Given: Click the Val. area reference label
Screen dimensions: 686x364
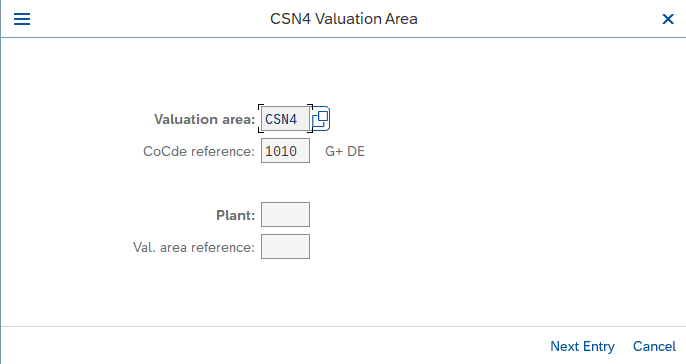Looking at the screenshot, I should click(194, 247).
